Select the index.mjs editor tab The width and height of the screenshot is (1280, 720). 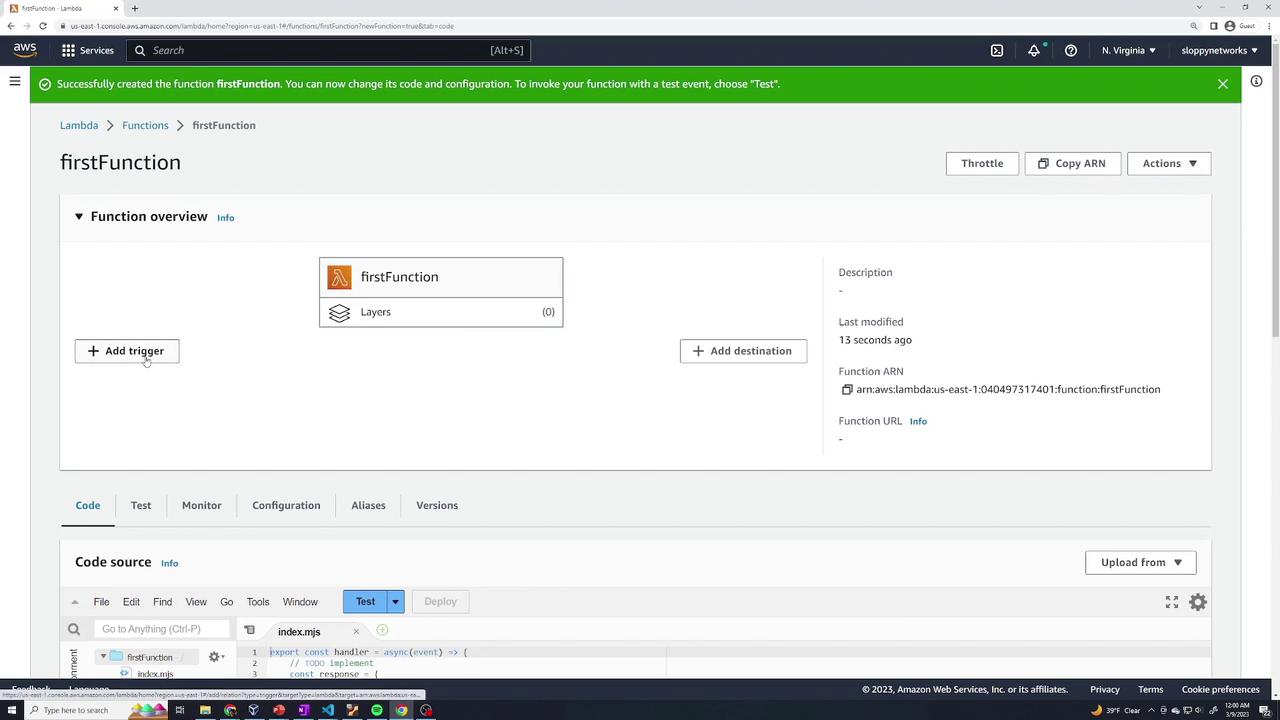pyautogui.click(x=299, y=632)
